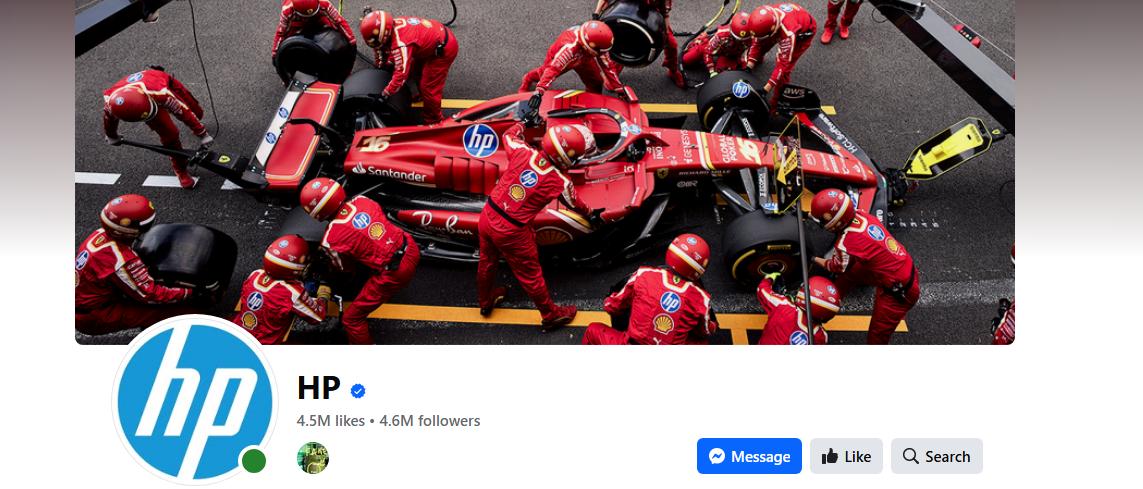Screen dimensions: 1143x489
Task: Open the small follower avatar thumbnail
Action: point(313,458)
